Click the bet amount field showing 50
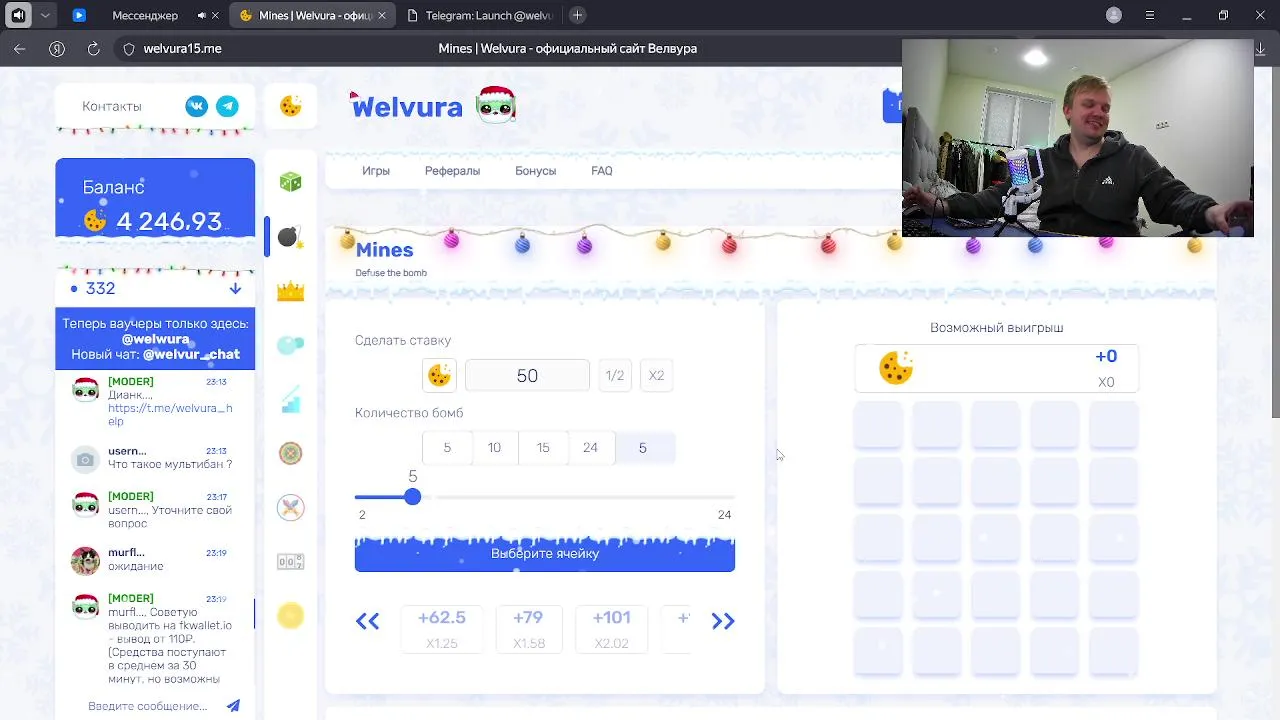Viewport: 1280px width, 720px height. (x=527, y=376)
